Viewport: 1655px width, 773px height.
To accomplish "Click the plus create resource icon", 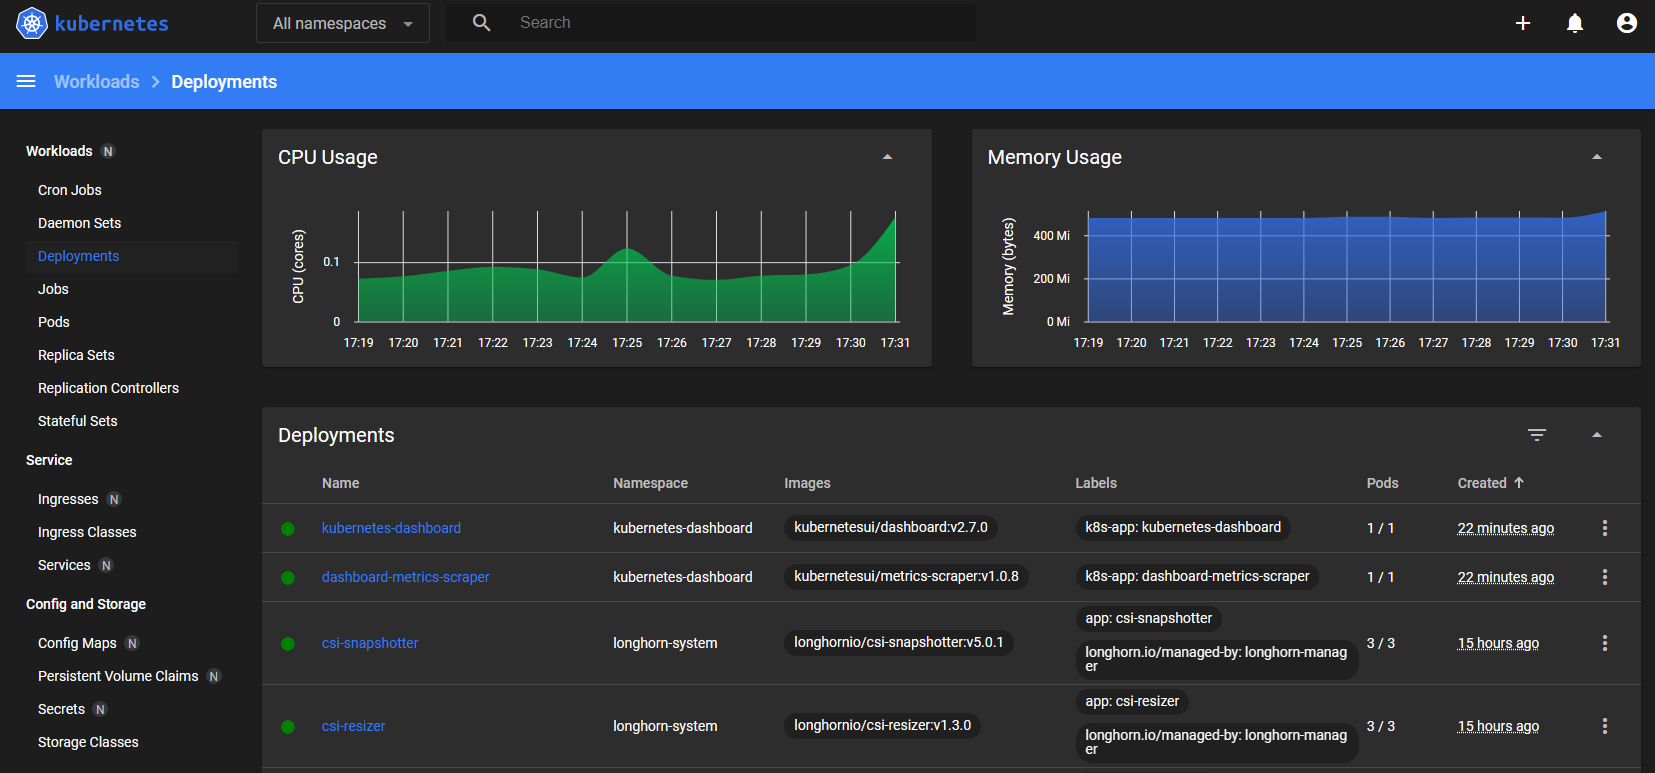I will click(1522, 23).
